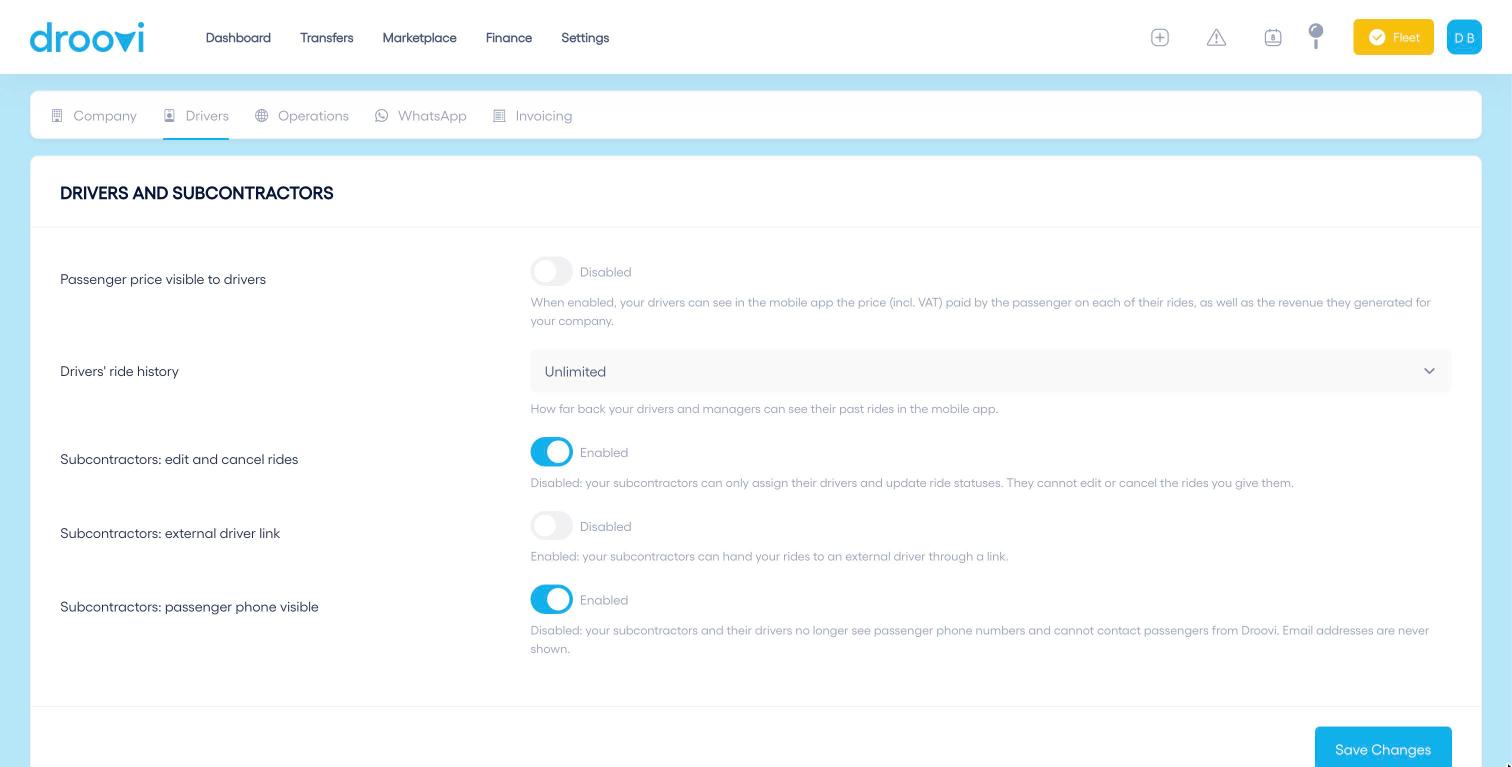Open the Drivers' ride history dropdown
The height and width of the screenshot is (767, 1512).
coord(990,371)
